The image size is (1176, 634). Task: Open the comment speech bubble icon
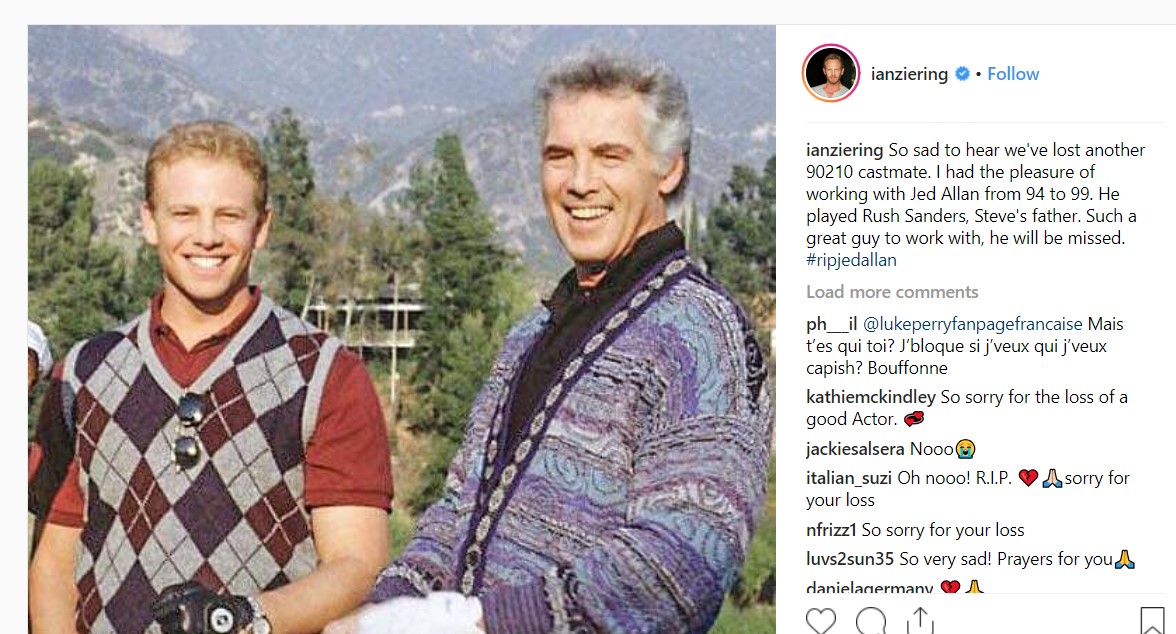pos(871,621)
